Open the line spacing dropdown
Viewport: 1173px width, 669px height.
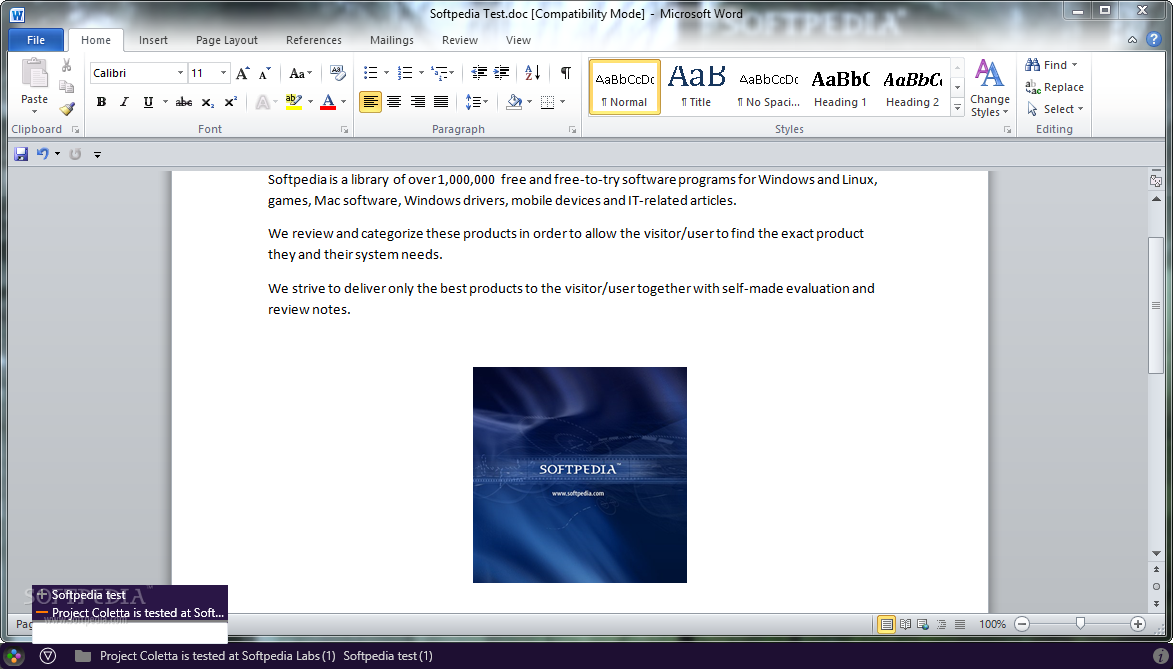coord(477,102)
